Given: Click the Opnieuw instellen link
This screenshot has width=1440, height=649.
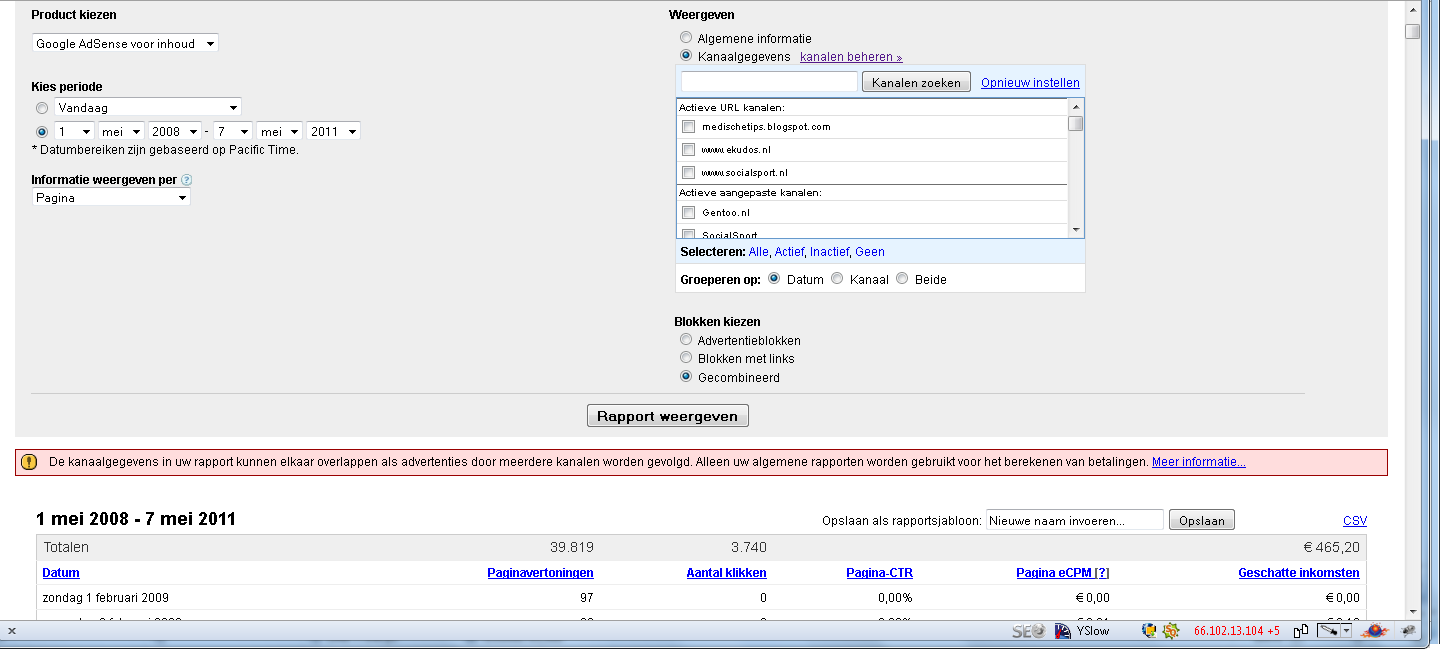Looking at the screenshot, I should 1030,82.
